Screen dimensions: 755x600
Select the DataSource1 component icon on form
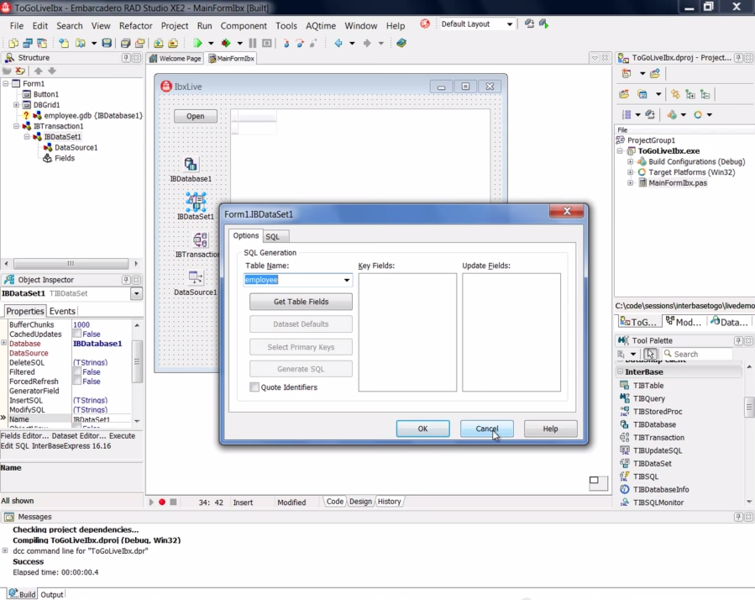point(195,277)
